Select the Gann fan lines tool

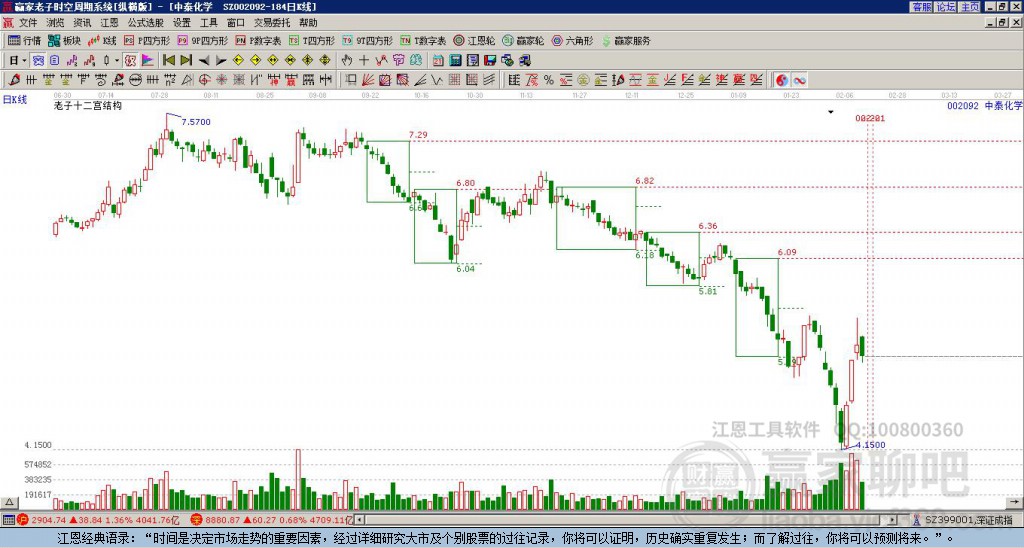click(368, 80)
